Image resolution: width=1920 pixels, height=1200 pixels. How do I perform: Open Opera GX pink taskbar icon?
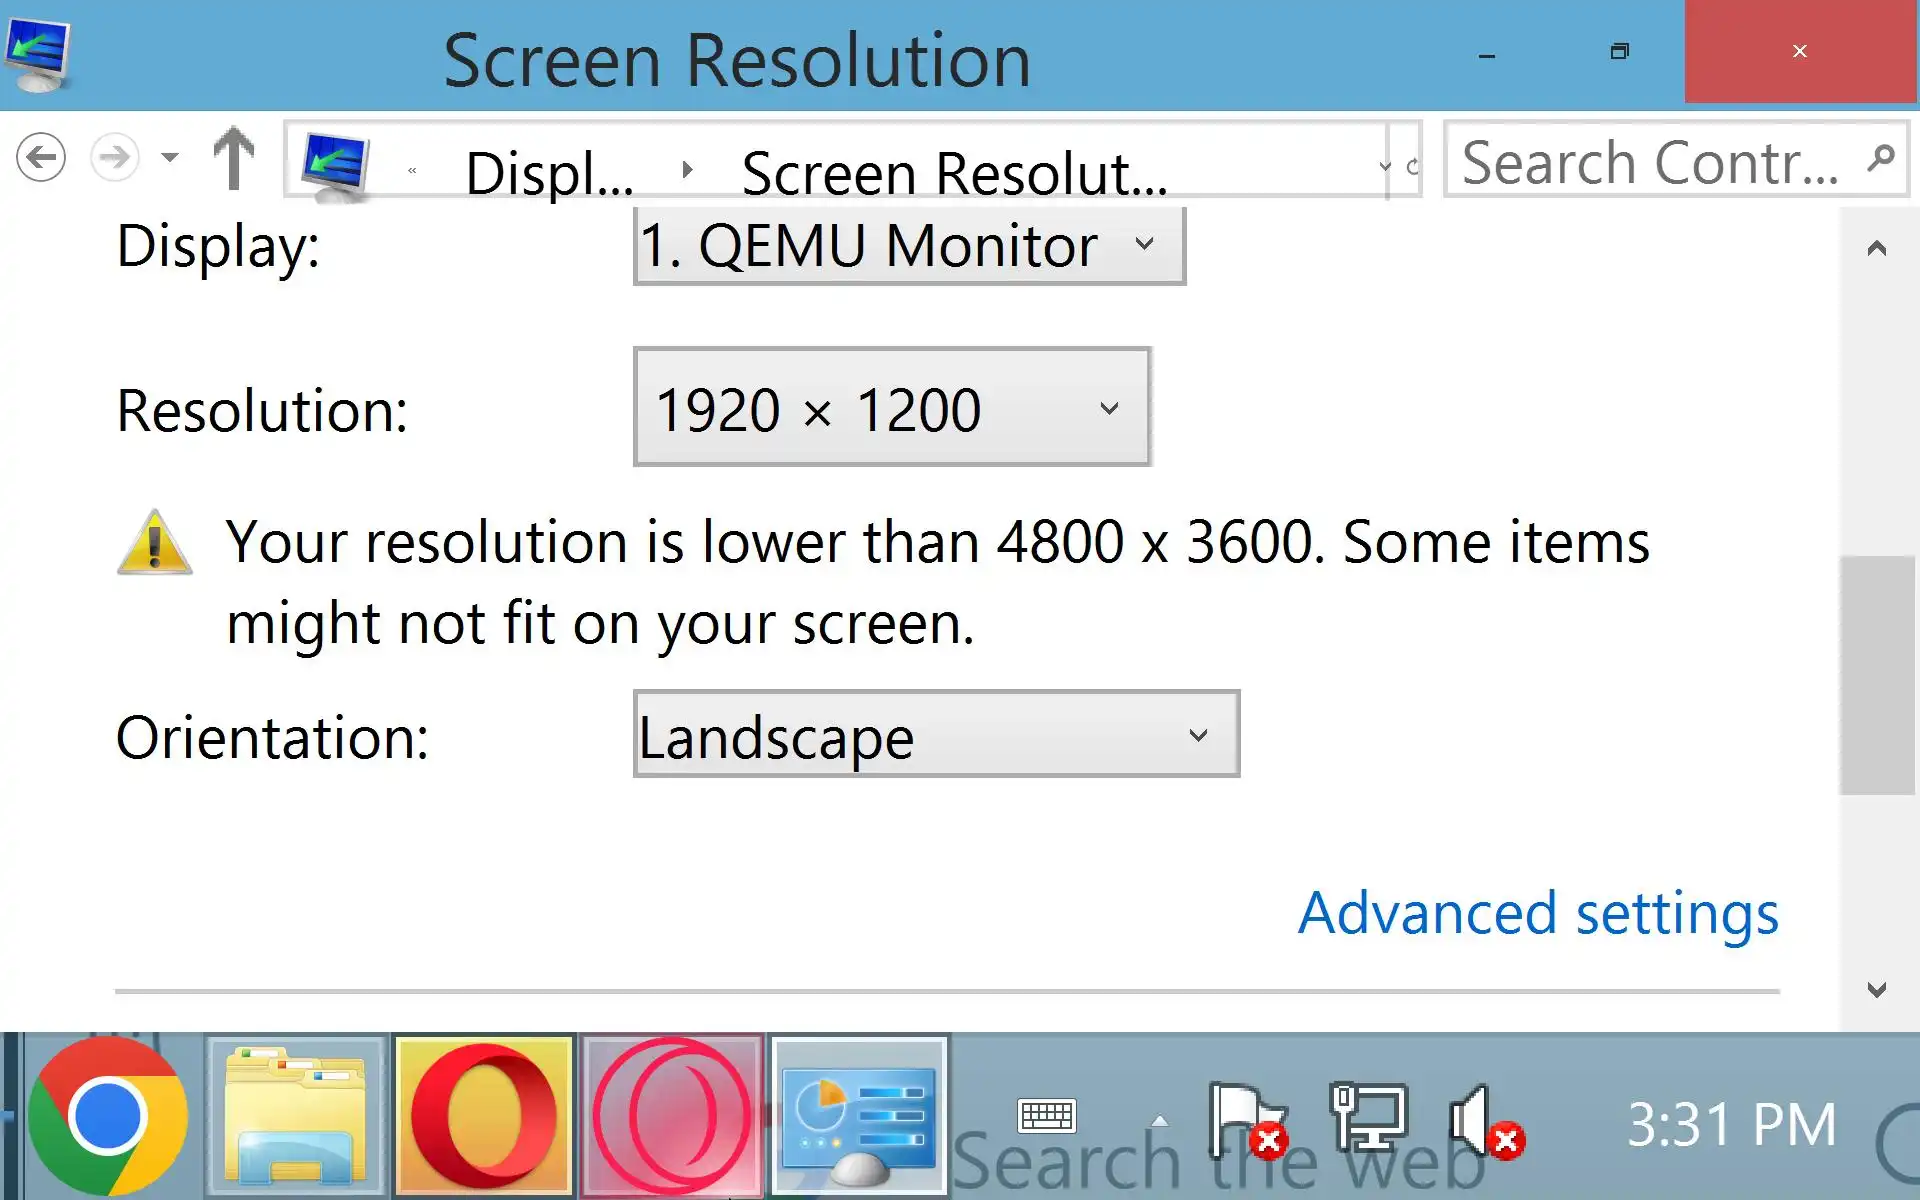[x=672, y=1116]
